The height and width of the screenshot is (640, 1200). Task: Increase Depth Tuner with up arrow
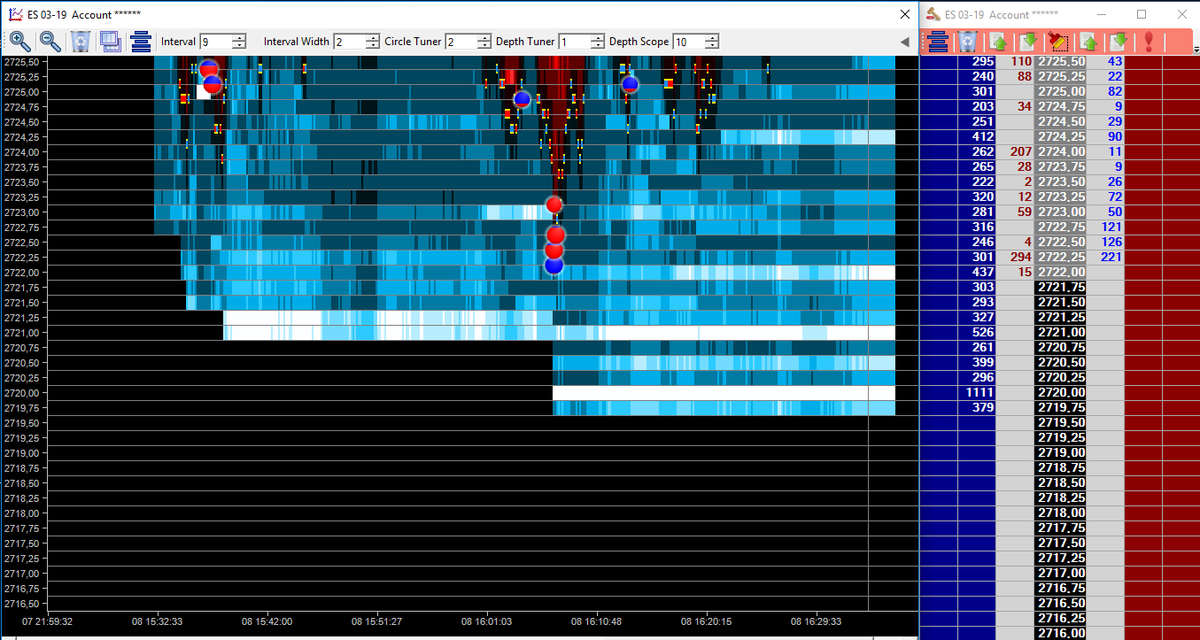coord(598,38)
